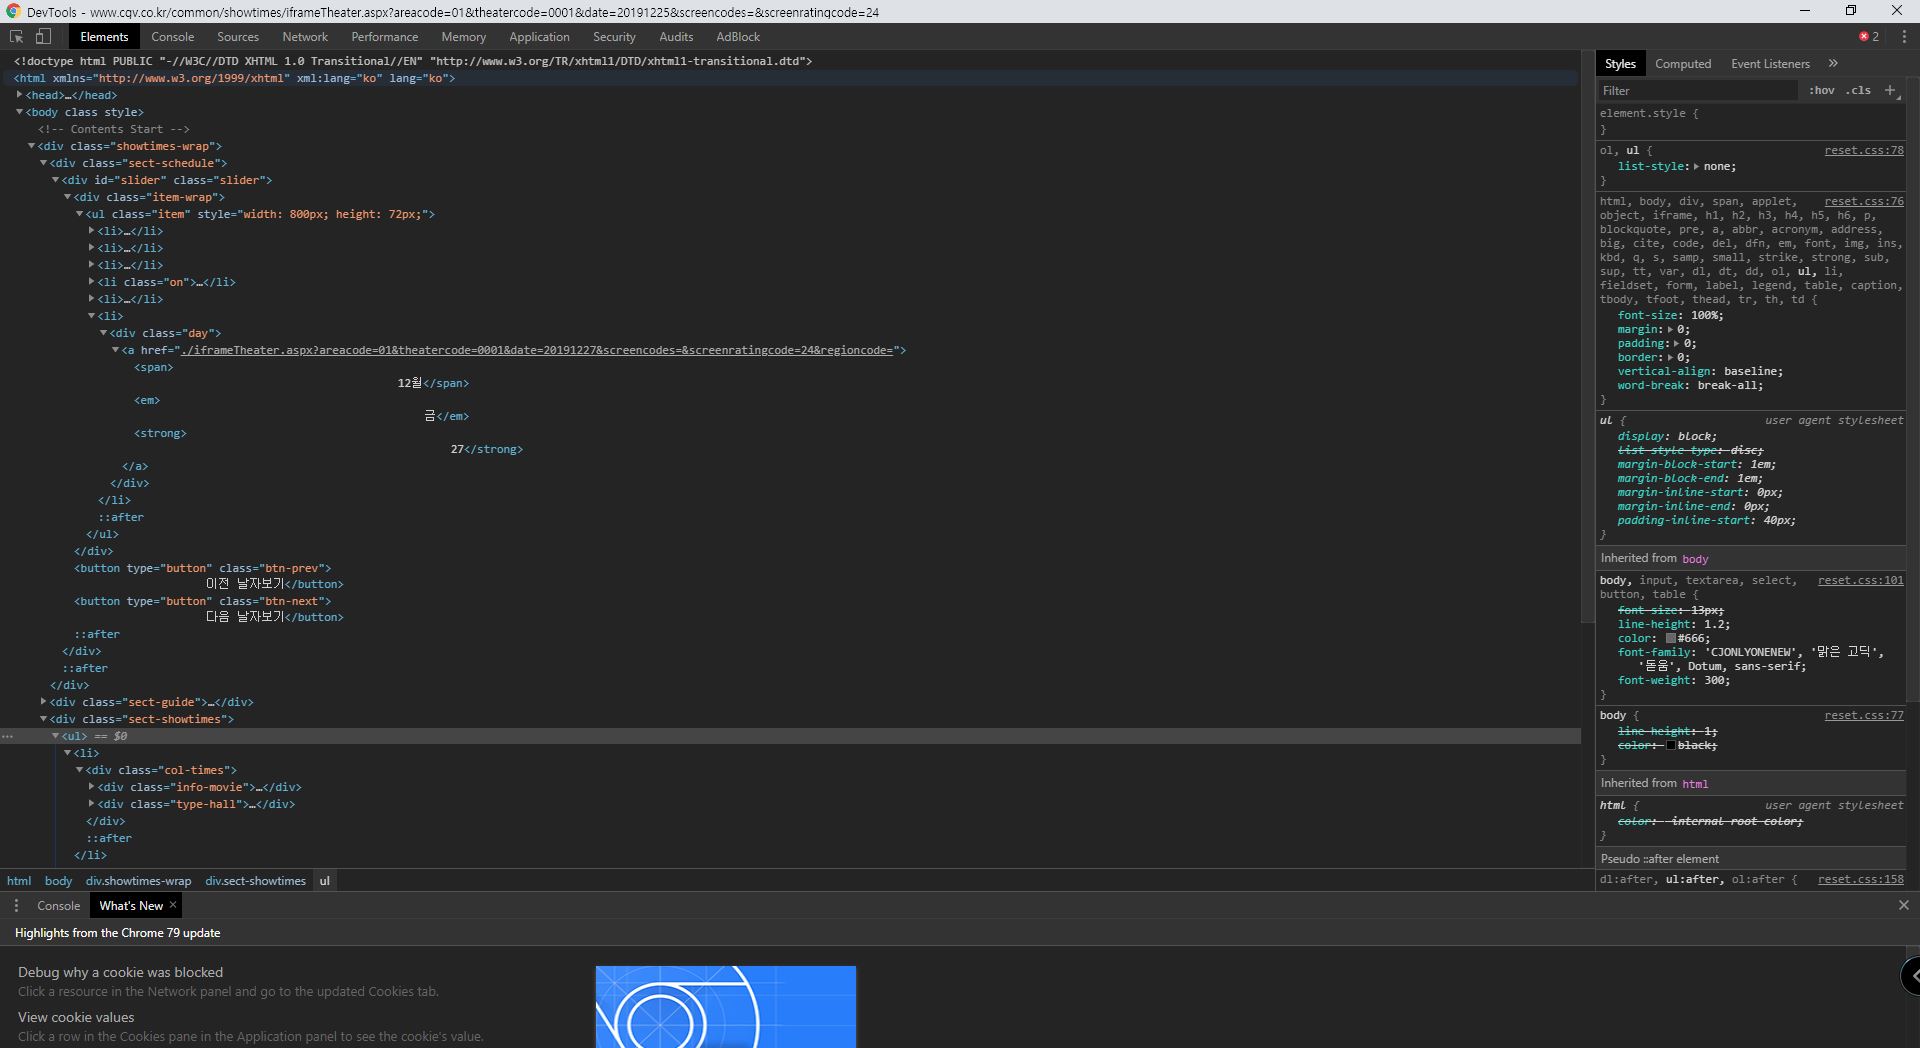Expand the border shorthand property
Image resolution: width=1920 pixels, height=1048 pixels.
click(1670, 357)
